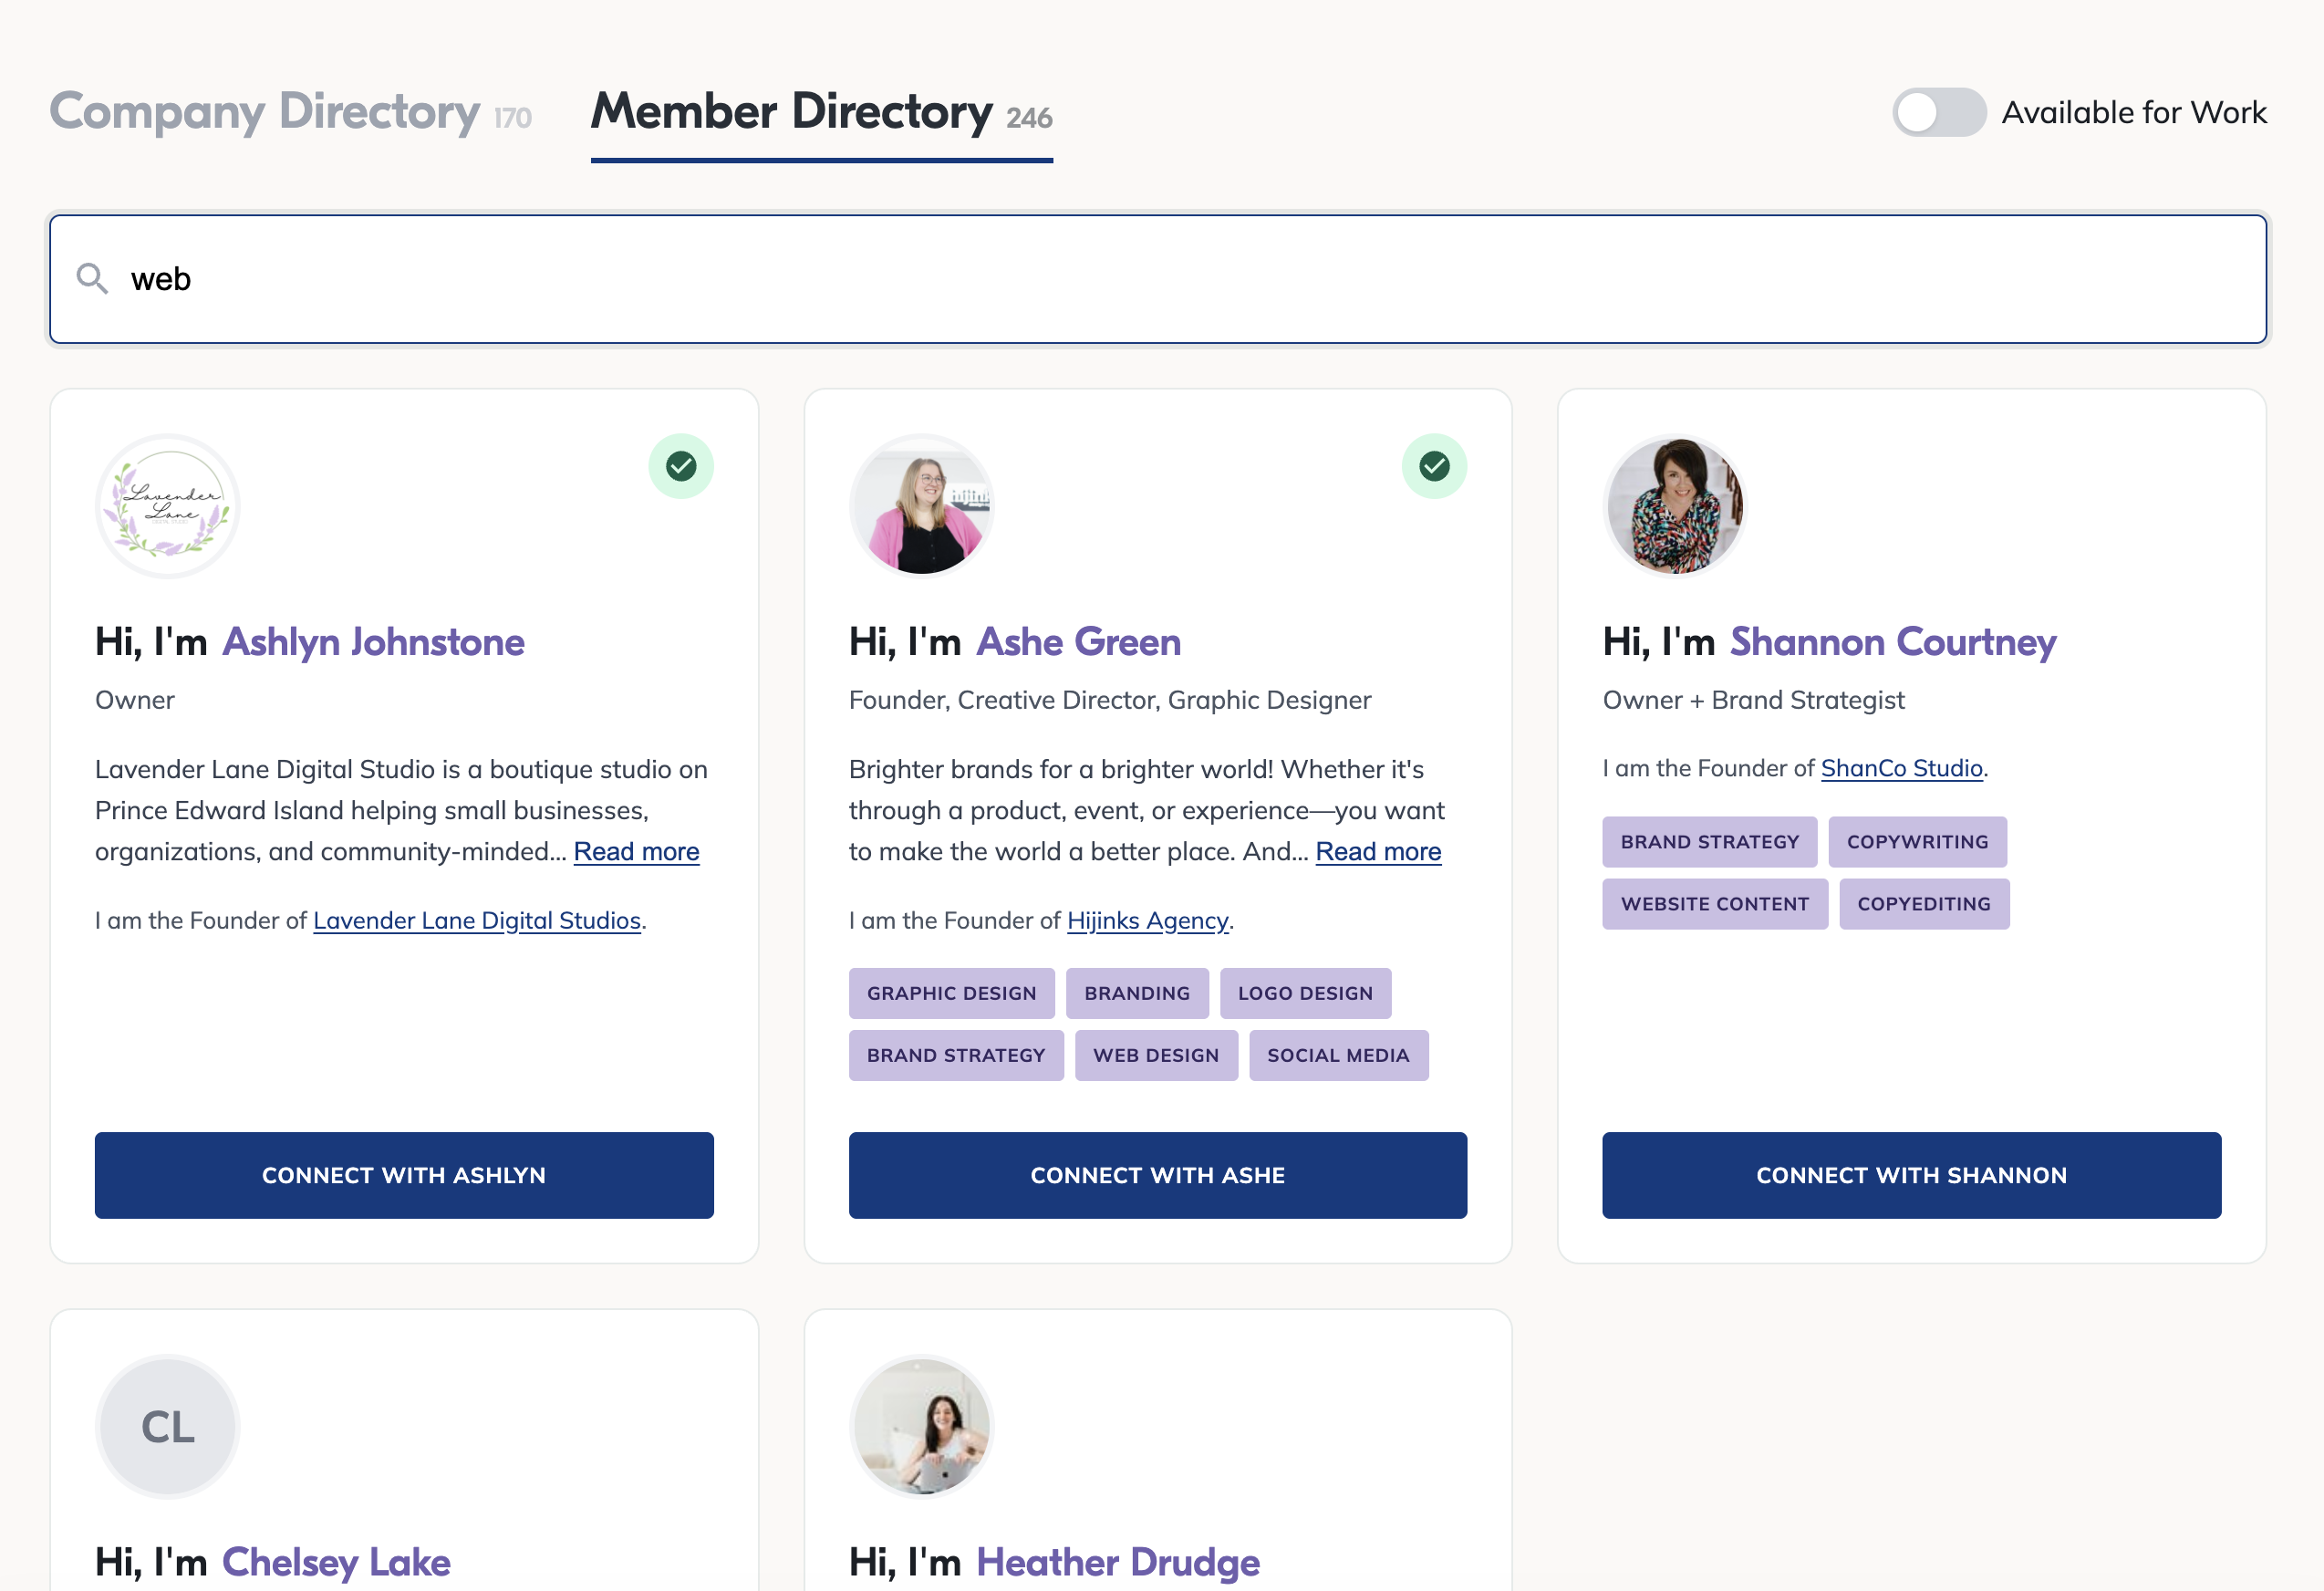This screenshot has height=1591, width=2324.
Task: Click 'Owner + Brand Strategist' subtitle
Action: pyautogui.click(x=1753, y=700)
